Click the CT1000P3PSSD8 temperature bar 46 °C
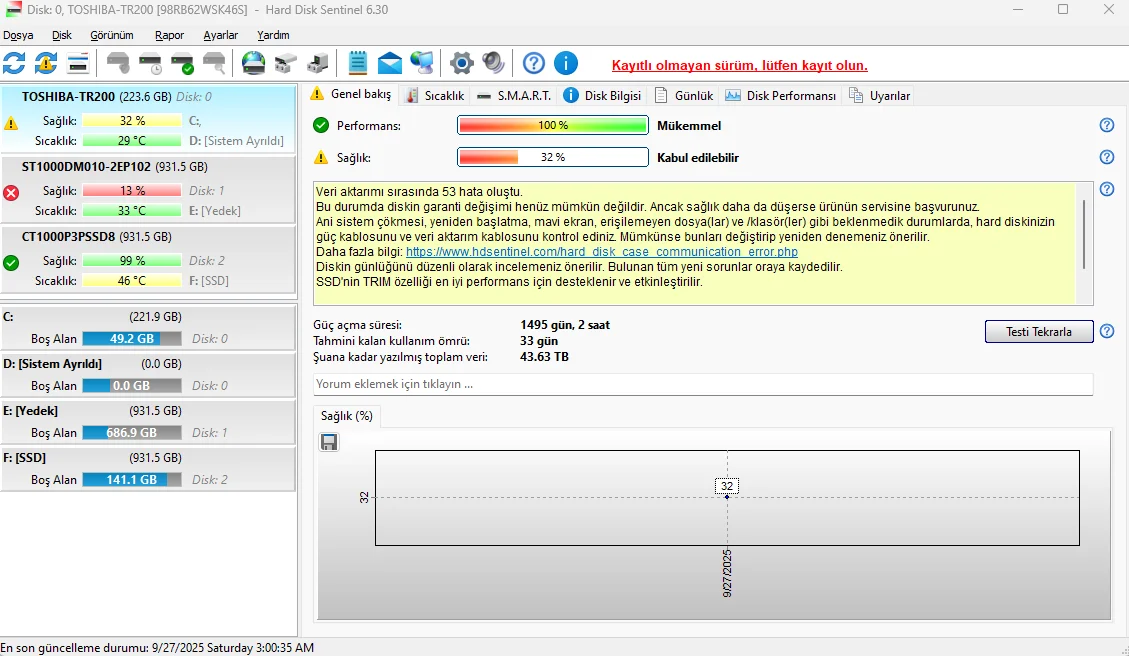 click(132, 281)
